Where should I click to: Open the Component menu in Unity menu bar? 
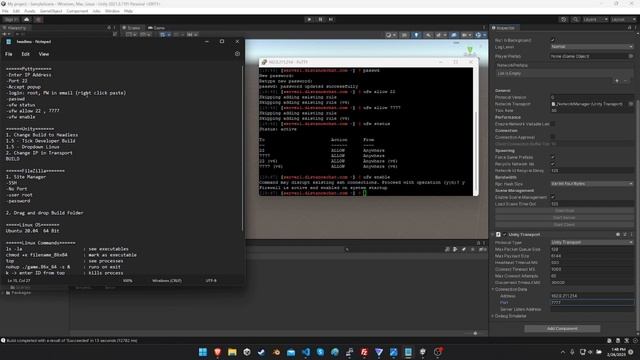[x=77, y=11]
